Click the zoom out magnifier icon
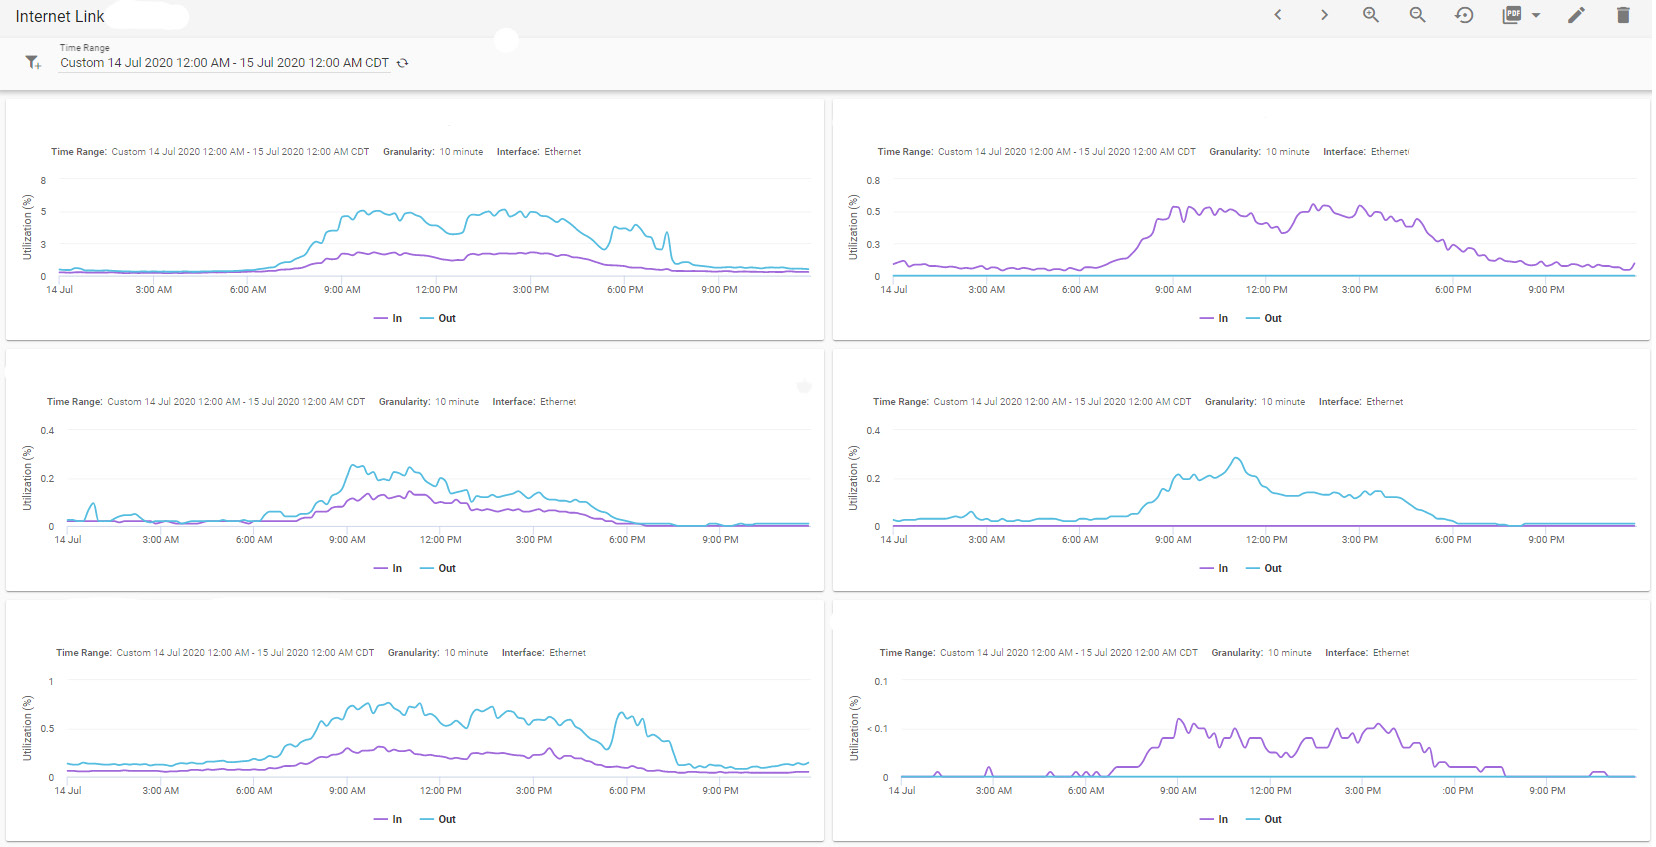Image resolution: width=1656 pixels, height=847 pixels. point(1417,15)
